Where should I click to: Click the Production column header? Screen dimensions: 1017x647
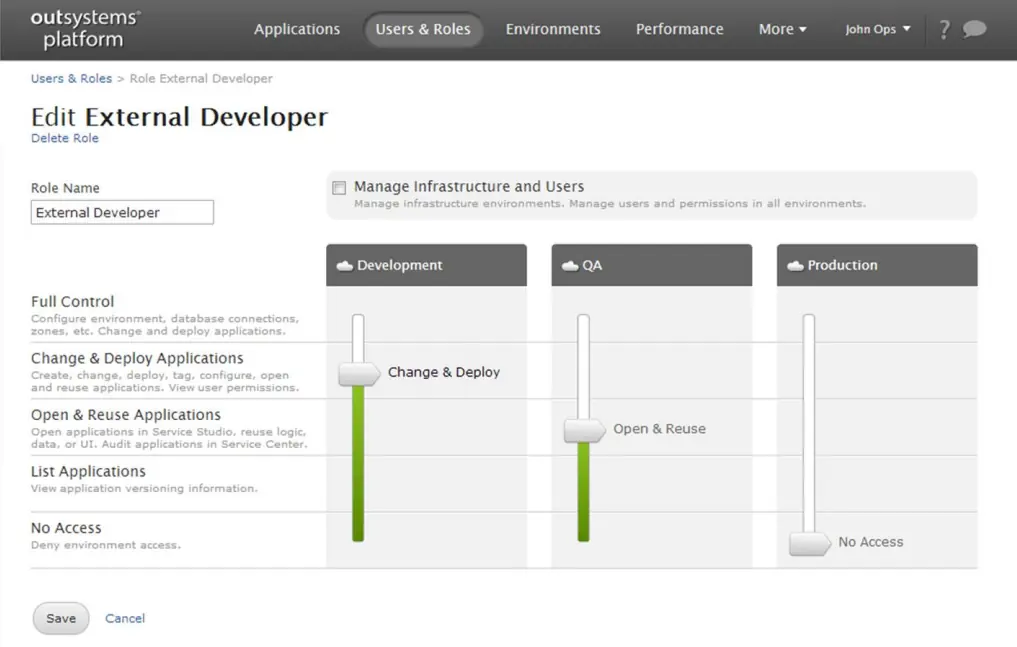click(877, 265)
